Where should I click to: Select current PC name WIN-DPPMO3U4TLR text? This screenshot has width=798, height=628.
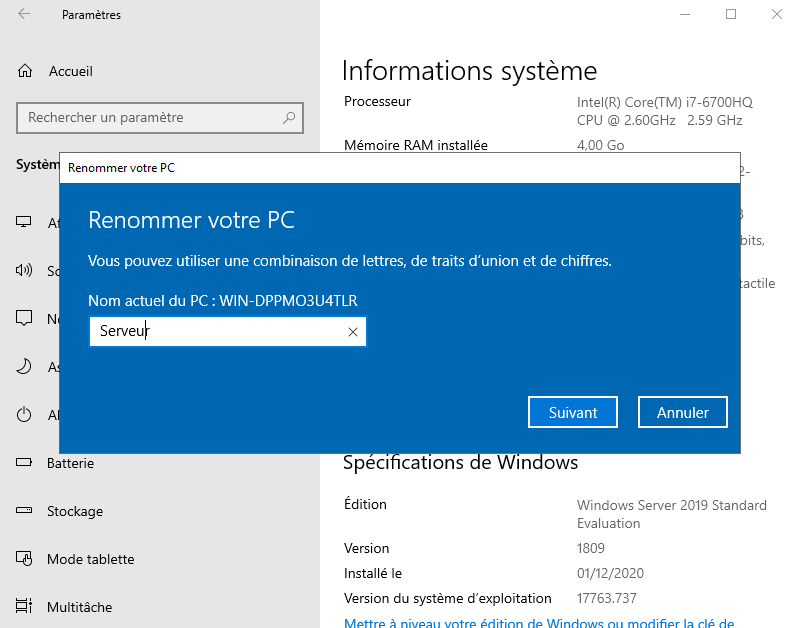(x=289, y=301)
